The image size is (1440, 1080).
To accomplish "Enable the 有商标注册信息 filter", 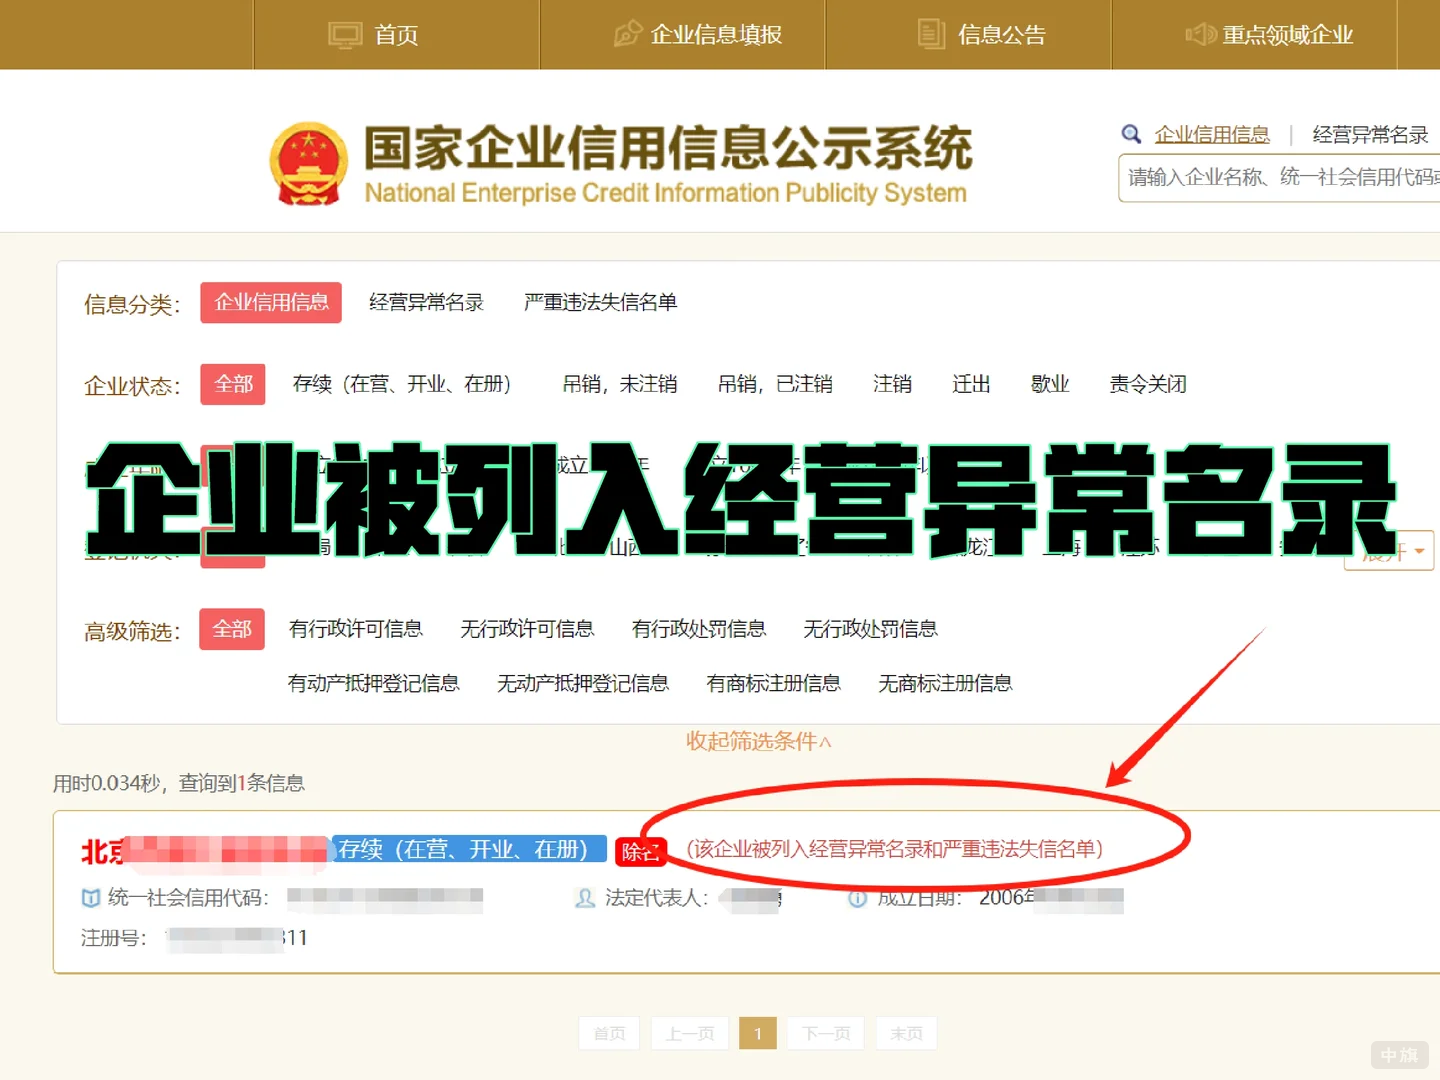I will tap(773, 683).
